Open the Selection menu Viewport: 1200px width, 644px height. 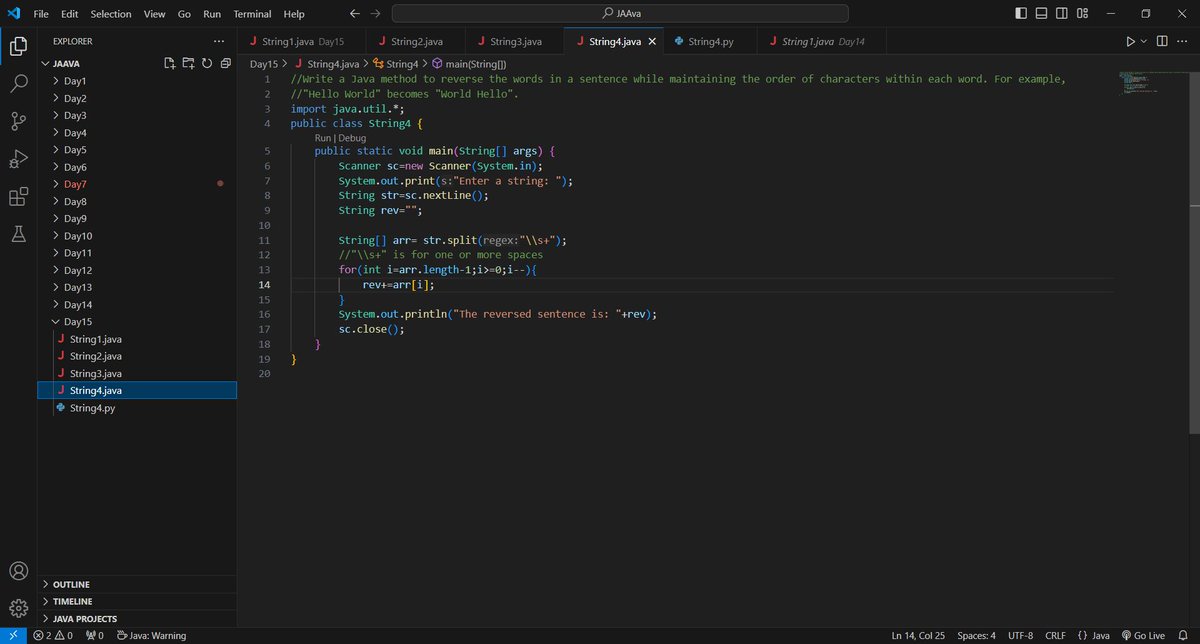pos(111,14)
